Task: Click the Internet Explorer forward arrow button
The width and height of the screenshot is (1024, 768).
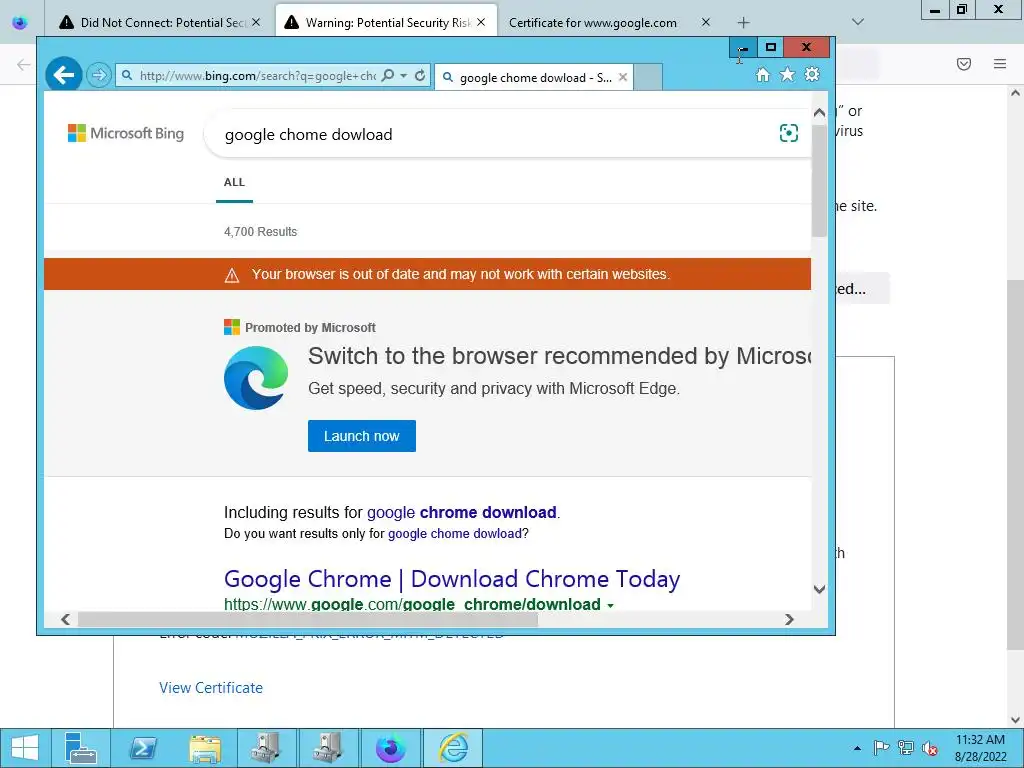Action: [99, 75]
